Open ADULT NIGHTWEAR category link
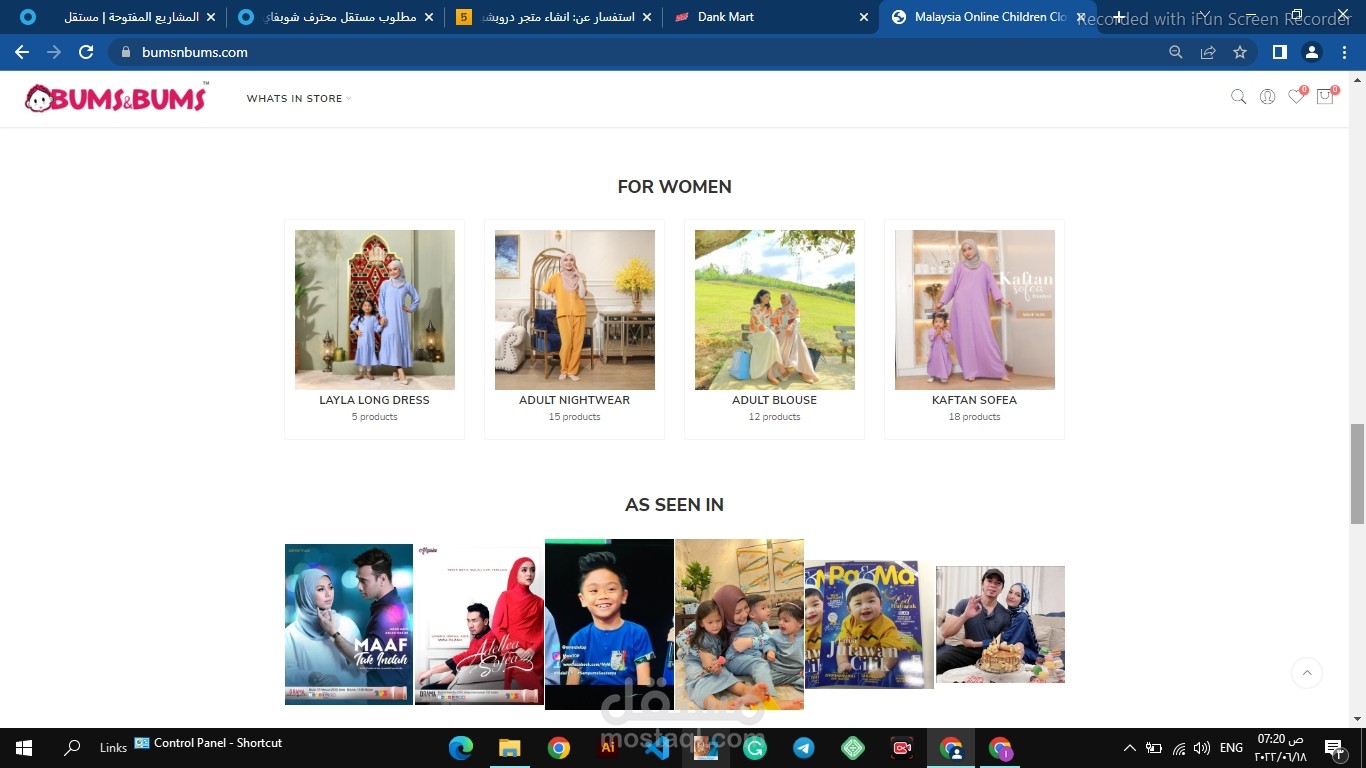This screenshot has width=1366, height=768. coord(574,400)
